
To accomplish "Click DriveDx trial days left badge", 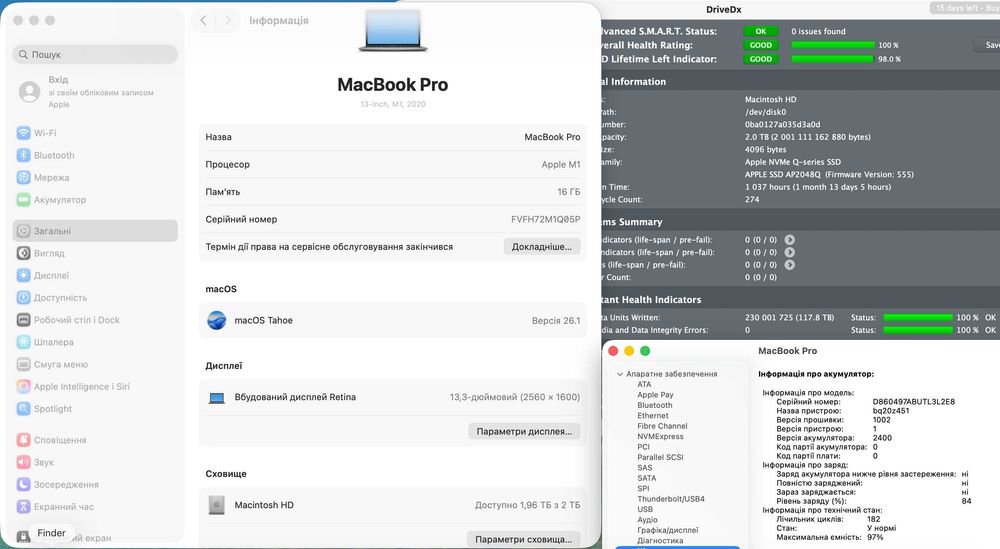I will tap(965, 8).
